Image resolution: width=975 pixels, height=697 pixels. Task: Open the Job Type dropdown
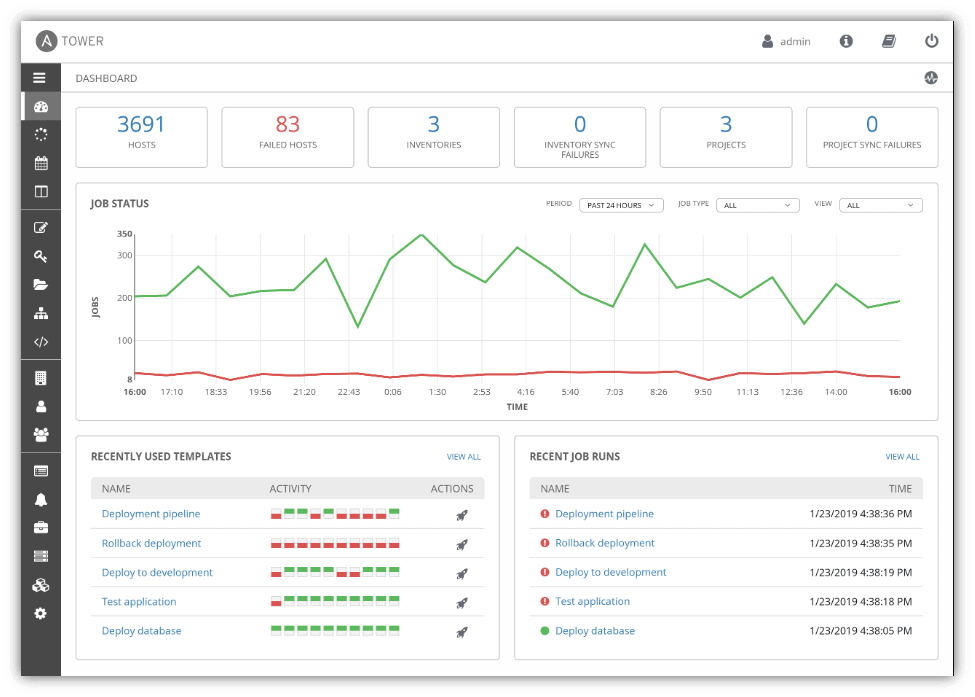tap(757, 204)
